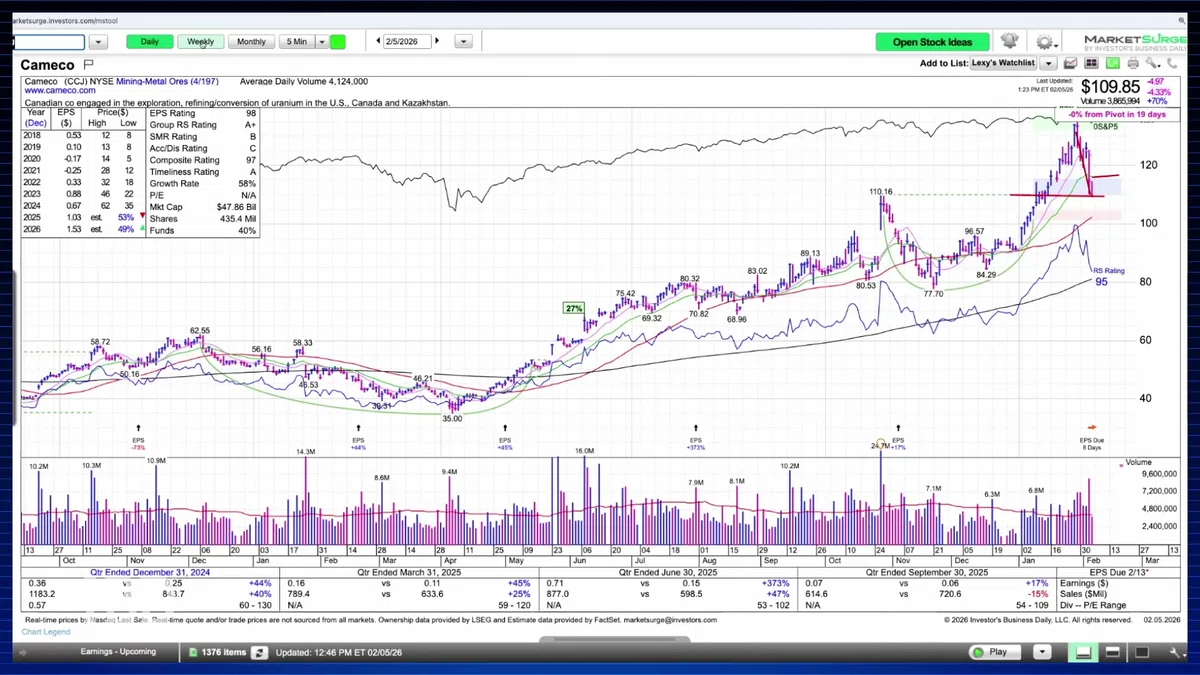Expand the 5 Min interval dropdown
Image resolution: width=1200 pixels, height=675 pixels.
pos(322,42)
